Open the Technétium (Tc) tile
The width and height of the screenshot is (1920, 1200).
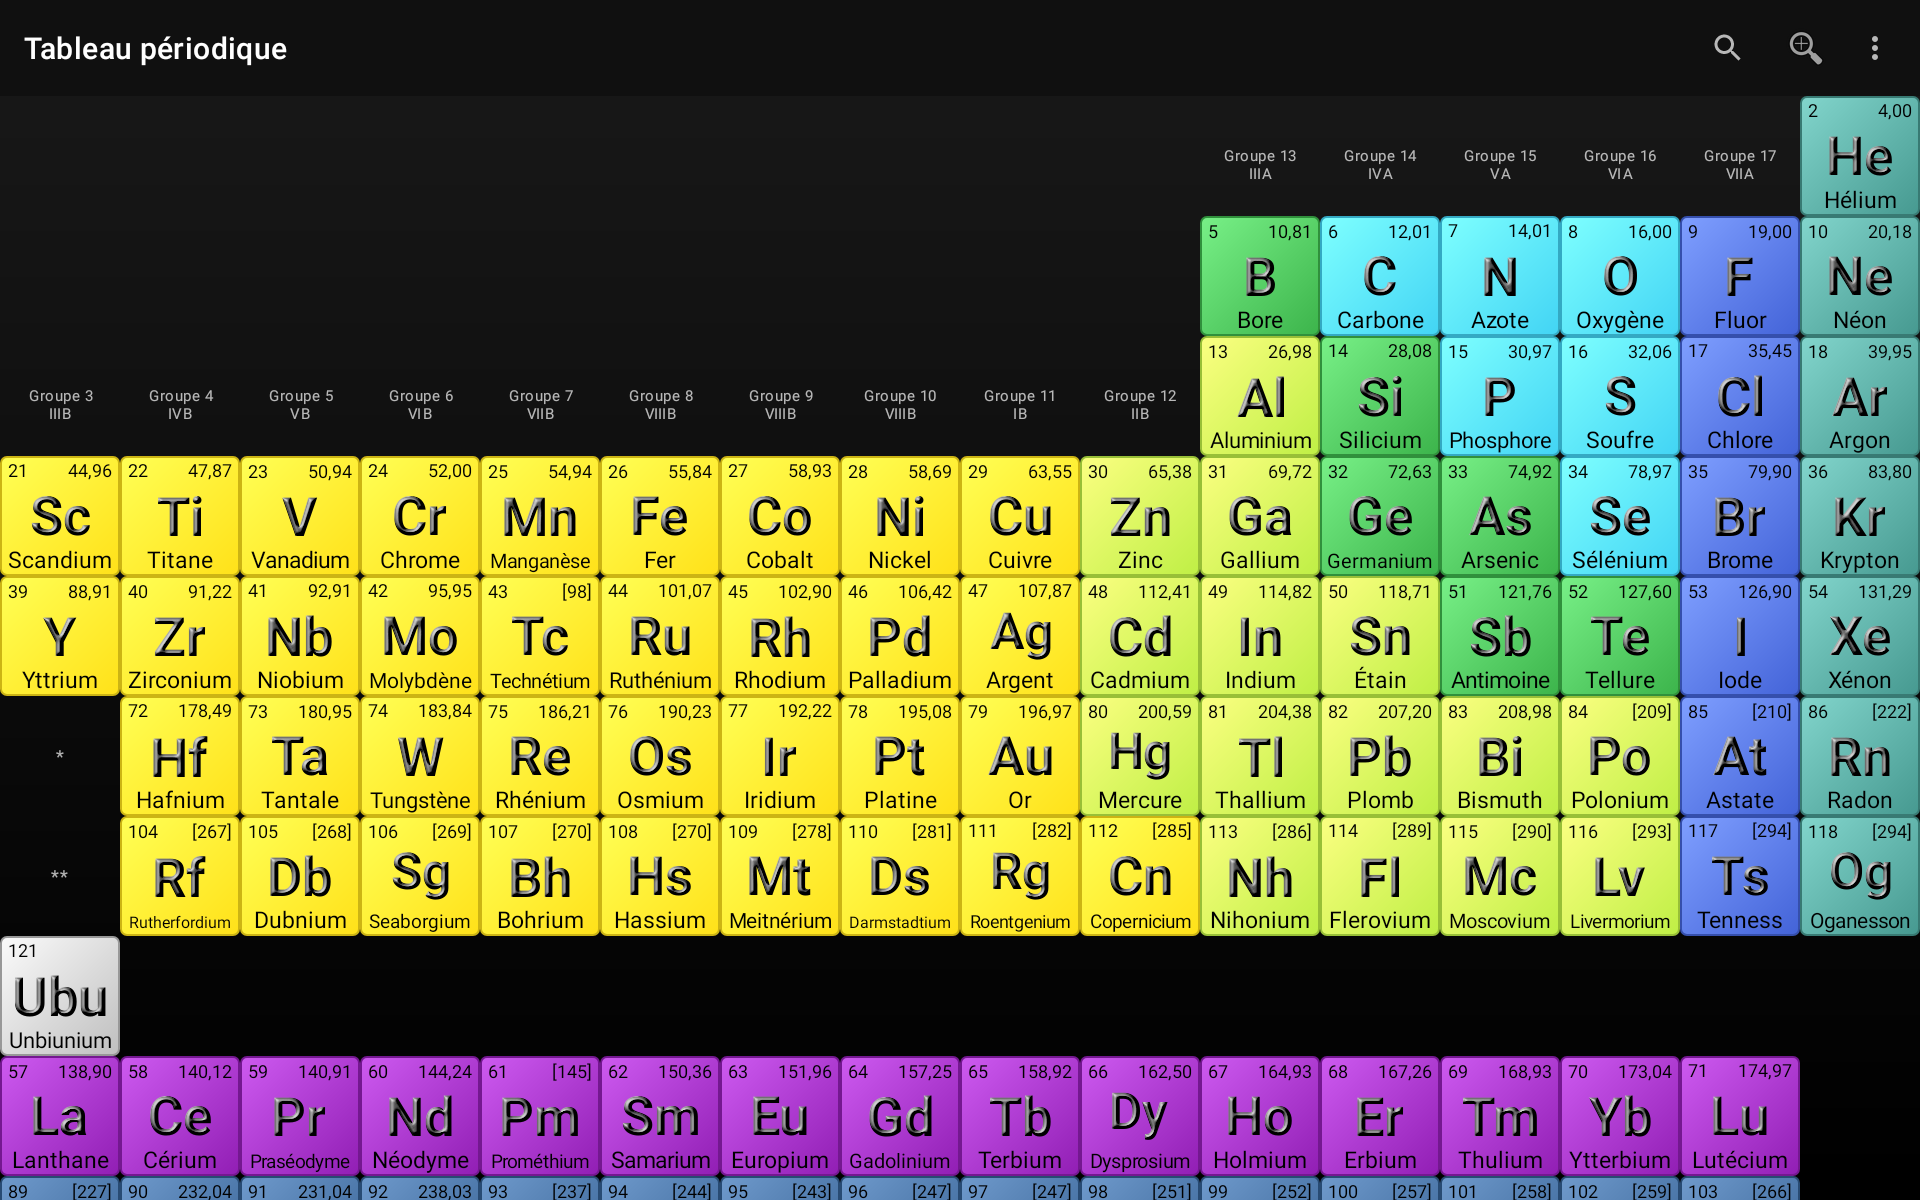(540, 636)
